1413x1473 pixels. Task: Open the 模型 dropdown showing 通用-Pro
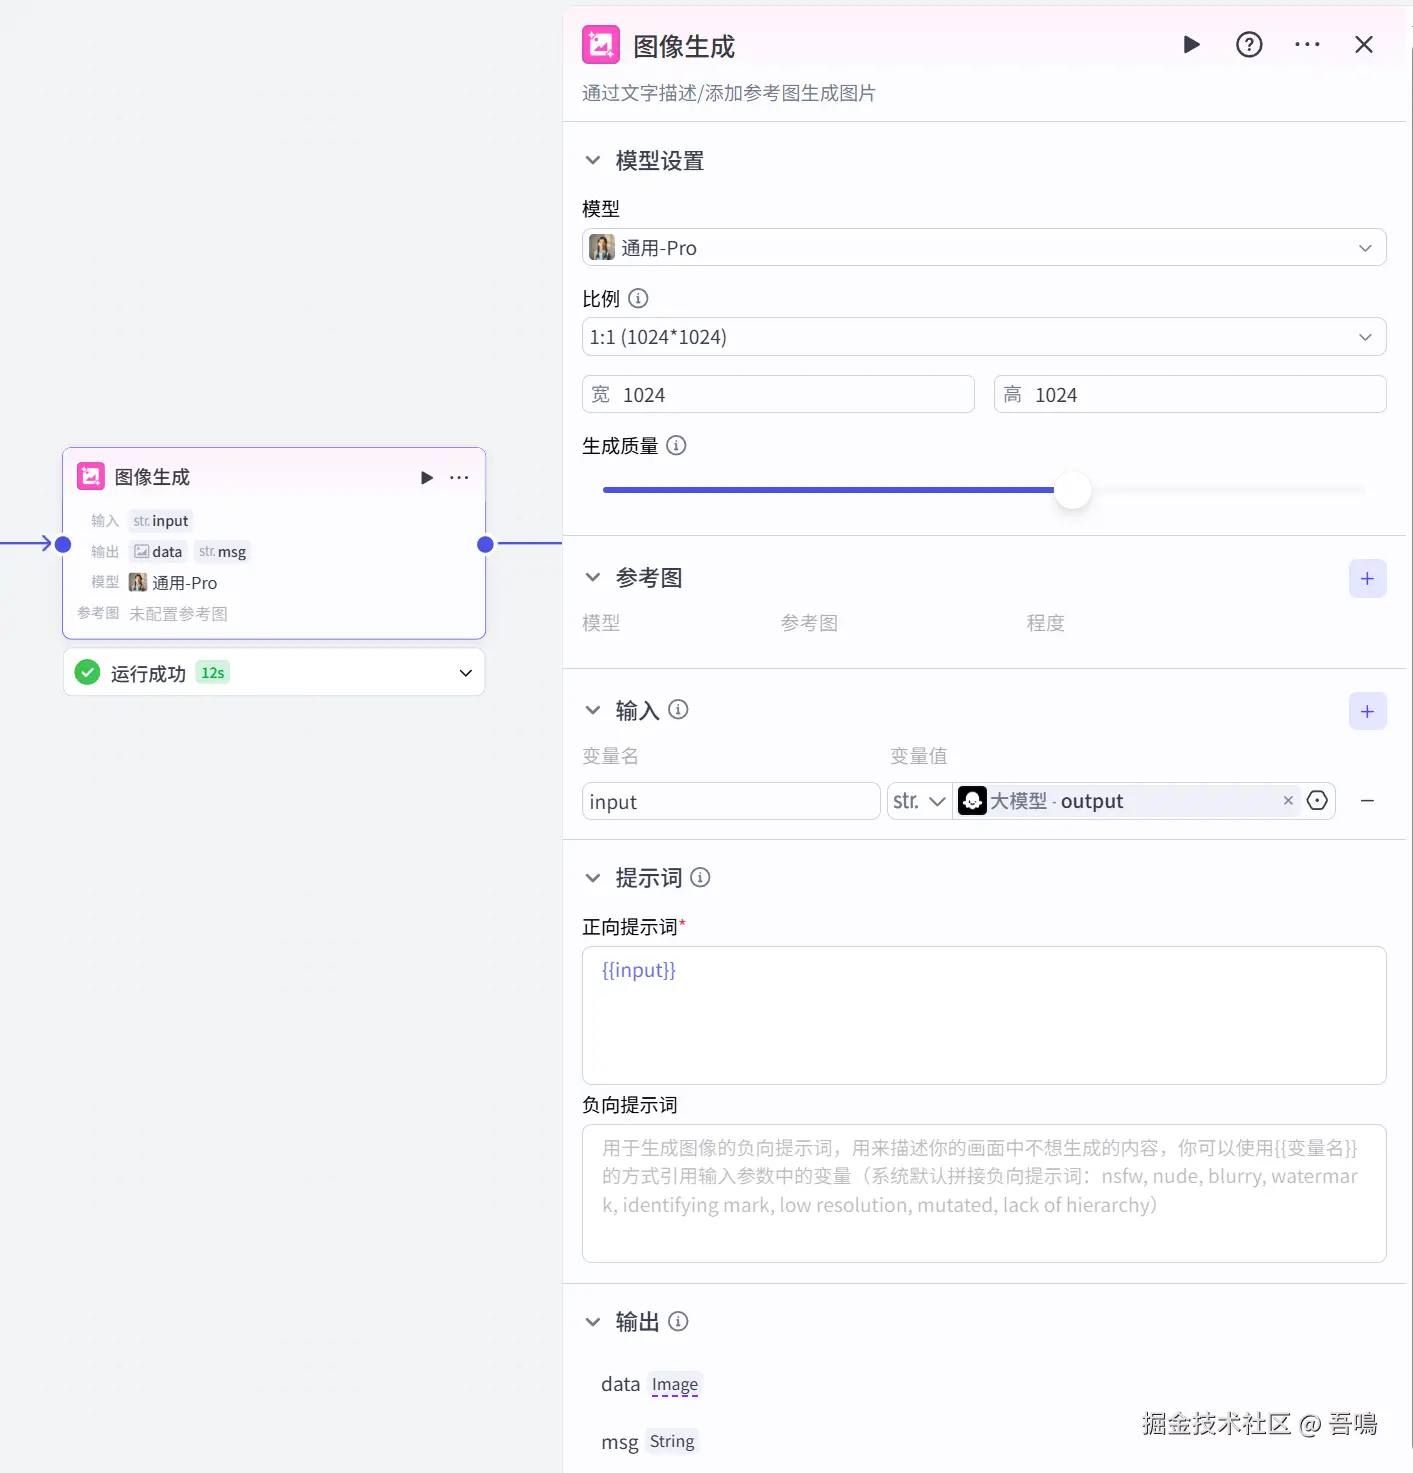[984, 248]
